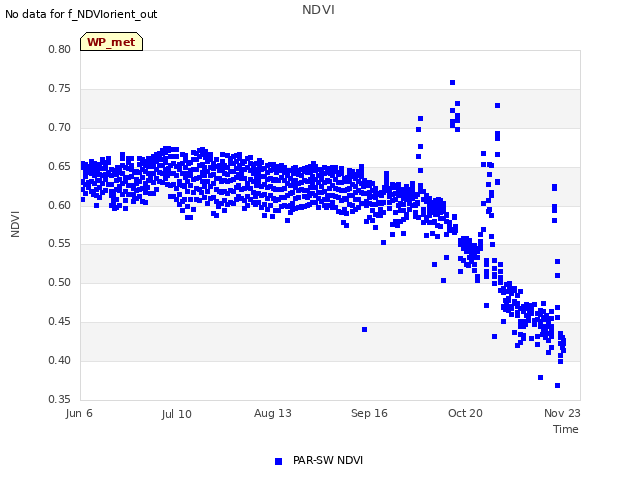The image size is (640, 480).
Task: Click the lowest data point near 0.37
Action: point(558,385)
